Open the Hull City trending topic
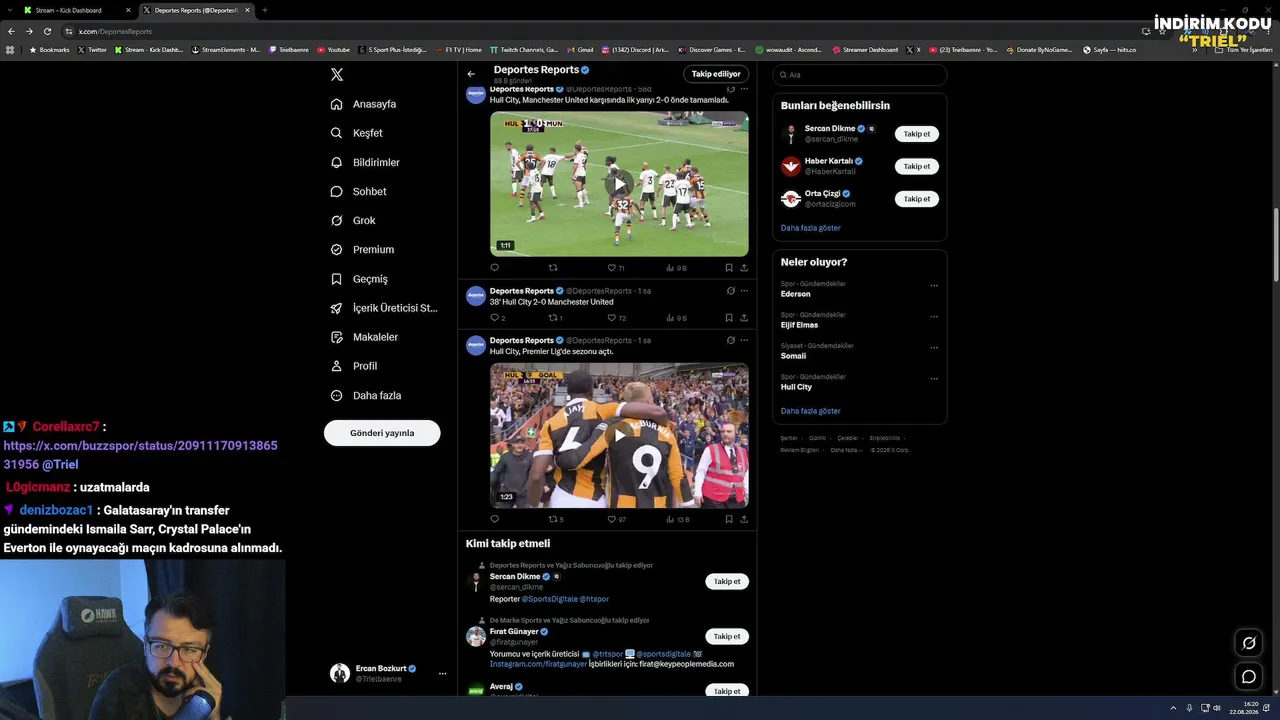Viewport: 1280px width, 720px height. click(796, 387)
